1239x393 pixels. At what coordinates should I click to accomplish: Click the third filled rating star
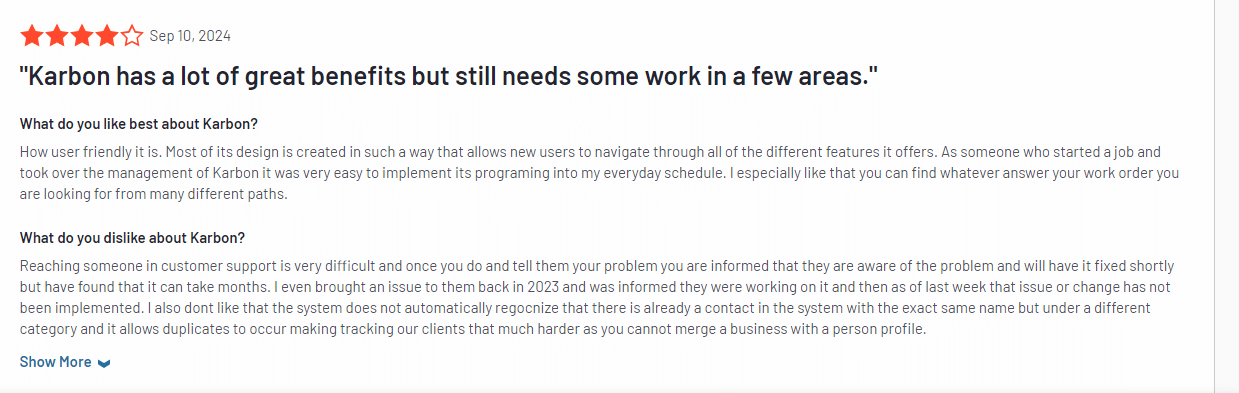tap(81, 37)
